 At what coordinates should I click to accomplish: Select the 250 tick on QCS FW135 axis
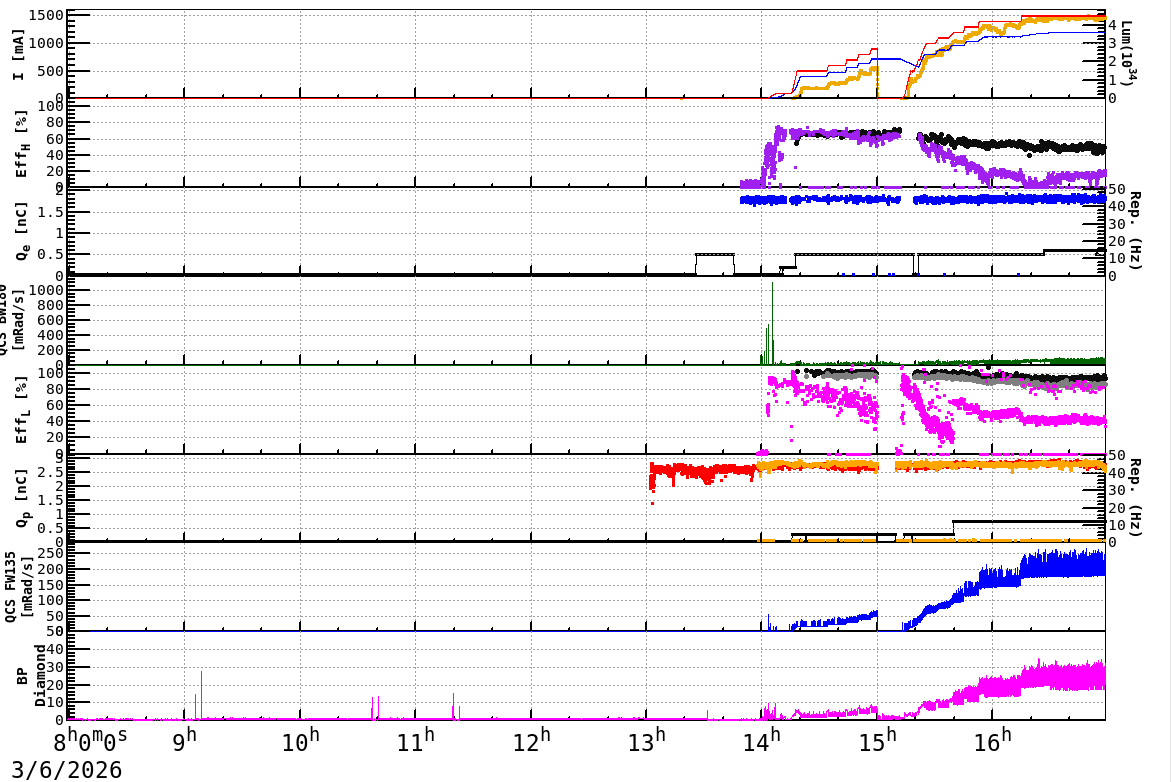(x=50, y=553)
